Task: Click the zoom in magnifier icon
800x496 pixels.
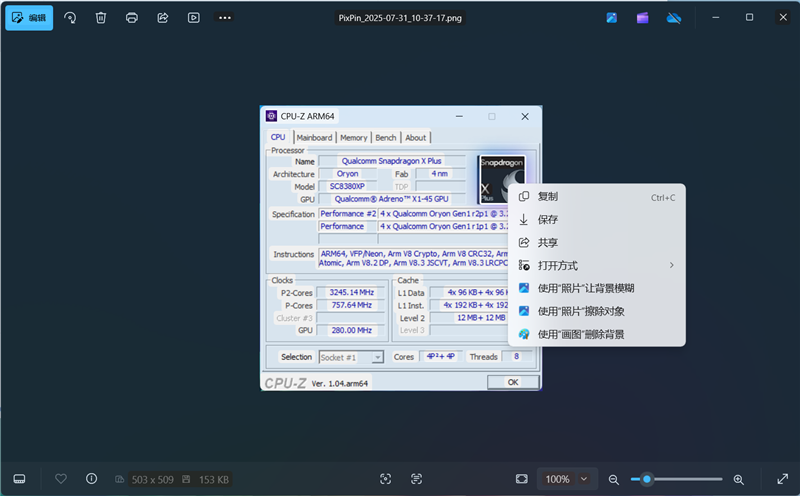Action: point(738,479)
